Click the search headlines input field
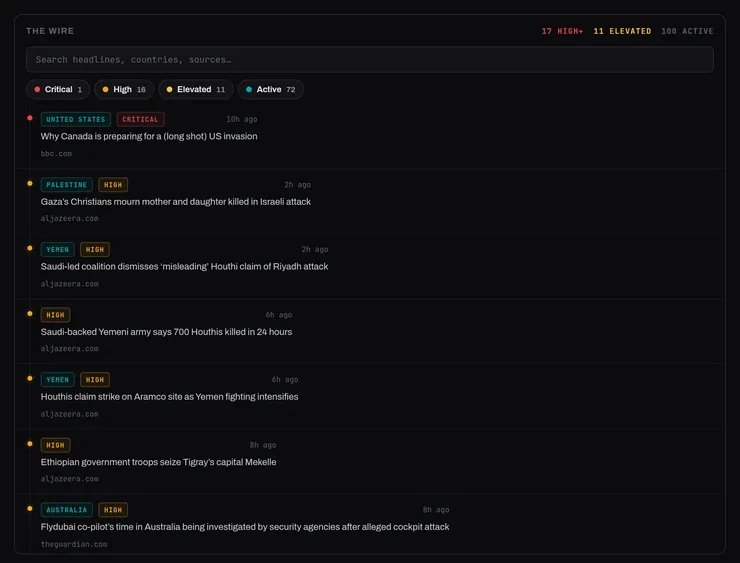 [x=370, y=59]
